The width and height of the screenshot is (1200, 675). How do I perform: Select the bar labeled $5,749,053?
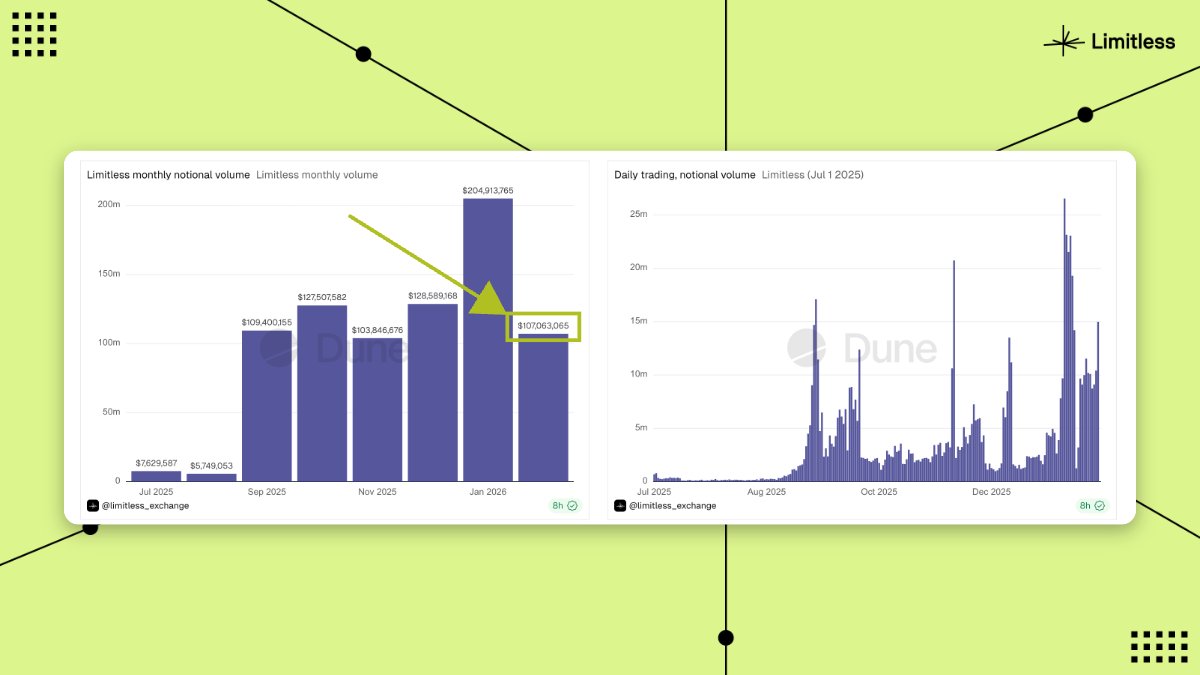pyautogui.click(x=211, y=477)
